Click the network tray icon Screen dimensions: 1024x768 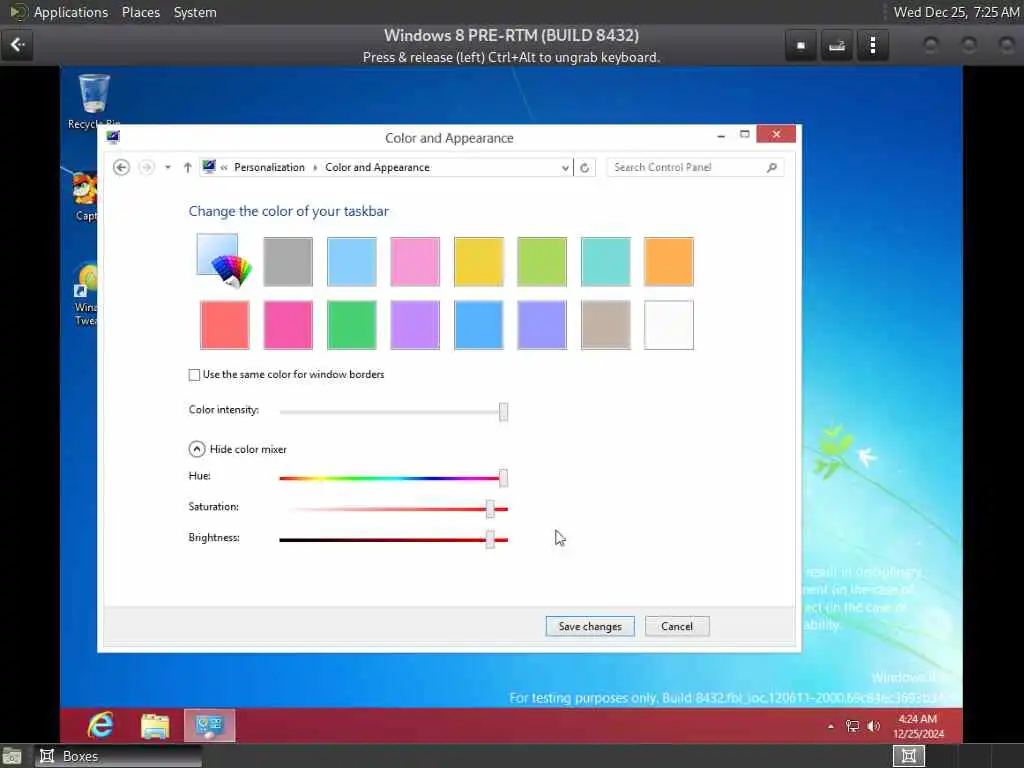coord(852,726)
